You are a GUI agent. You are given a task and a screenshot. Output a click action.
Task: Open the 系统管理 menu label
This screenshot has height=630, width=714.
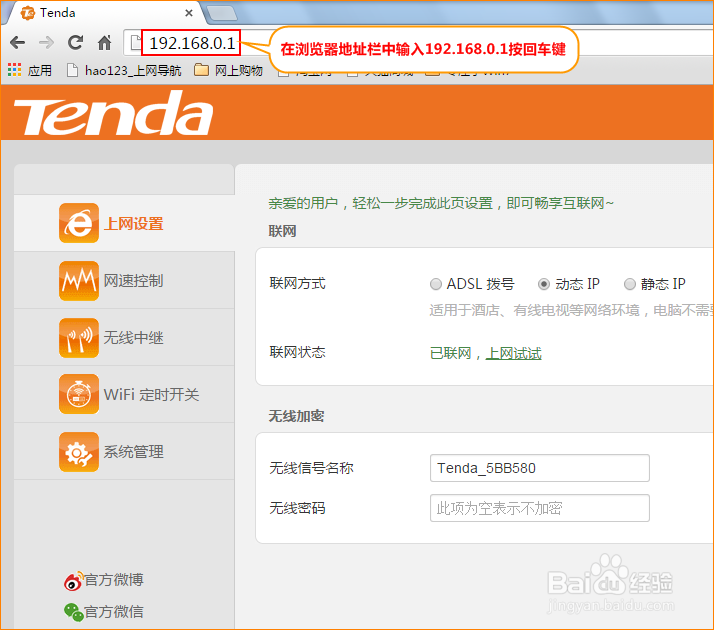[133, 452]
